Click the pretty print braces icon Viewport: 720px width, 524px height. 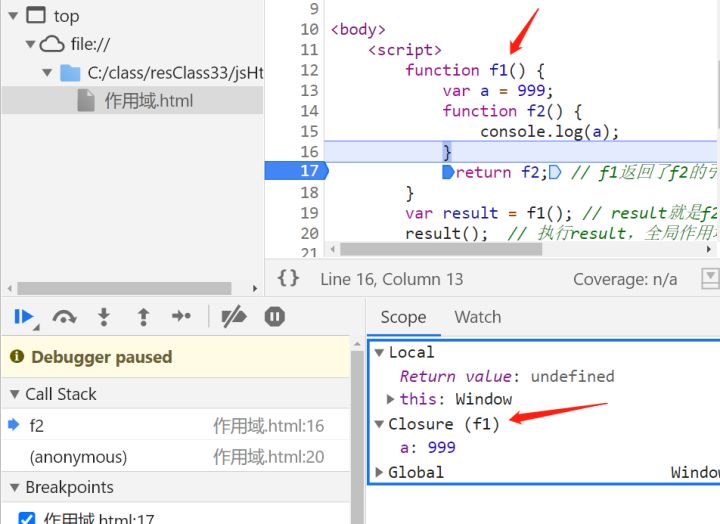point(288,278)
